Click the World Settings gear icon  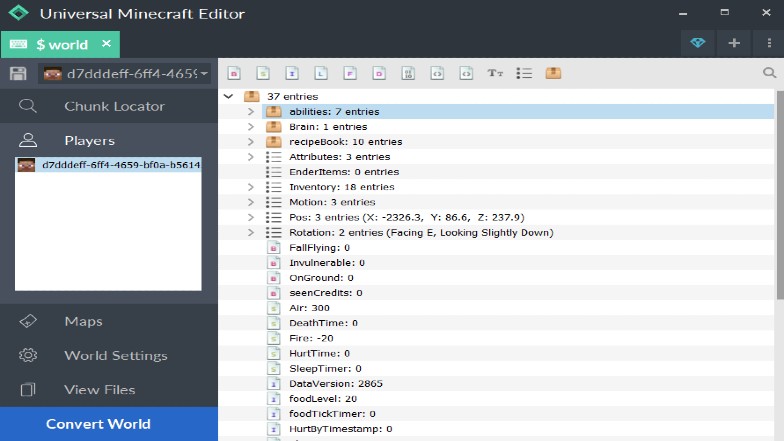coord(28,355)
